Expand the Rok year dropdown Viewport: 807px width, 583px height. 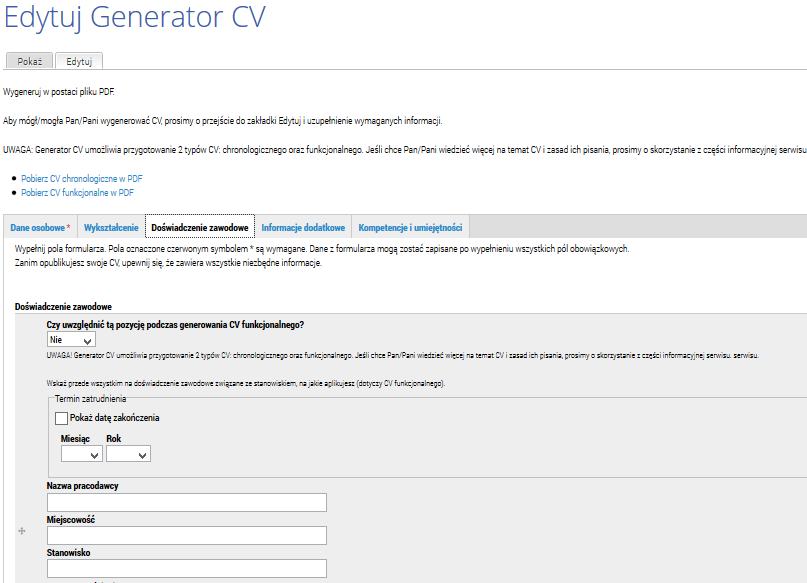tap(128, 454)
